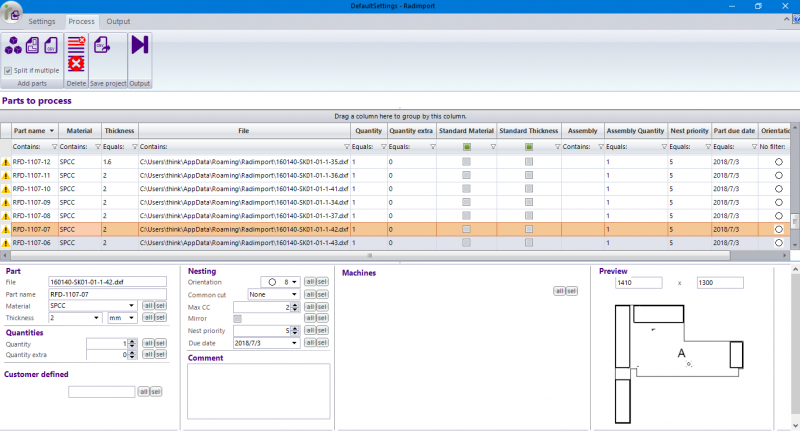Check Standard Material box for RFD-1107-12

[466, 161]
